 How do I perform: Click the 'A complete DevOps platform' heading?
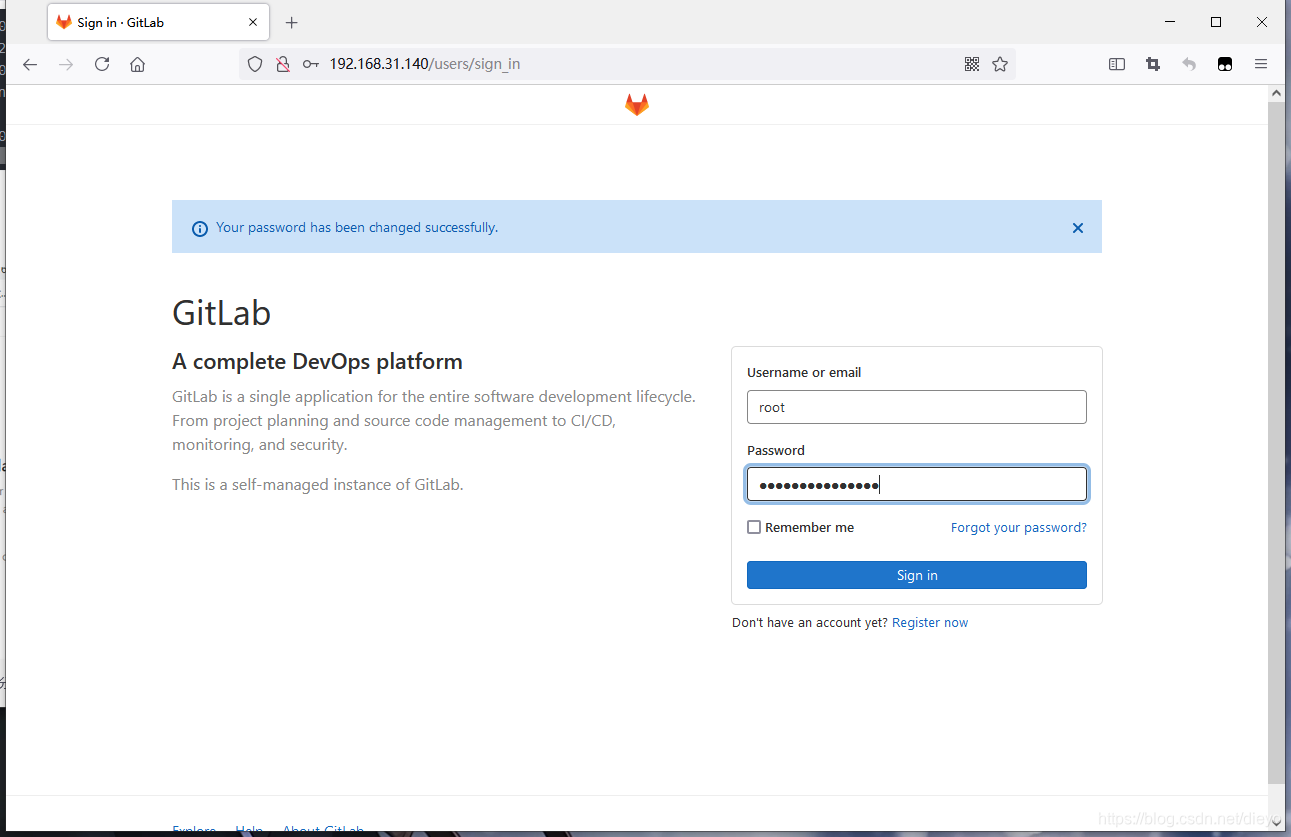[317, 361]
